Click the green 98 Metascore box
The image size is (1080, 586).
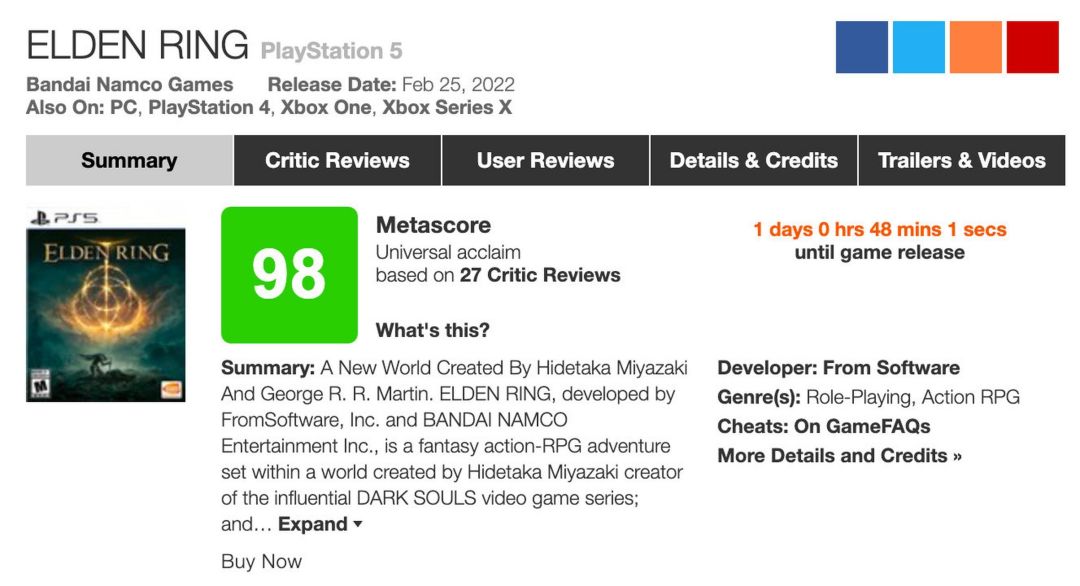[289, 275]
